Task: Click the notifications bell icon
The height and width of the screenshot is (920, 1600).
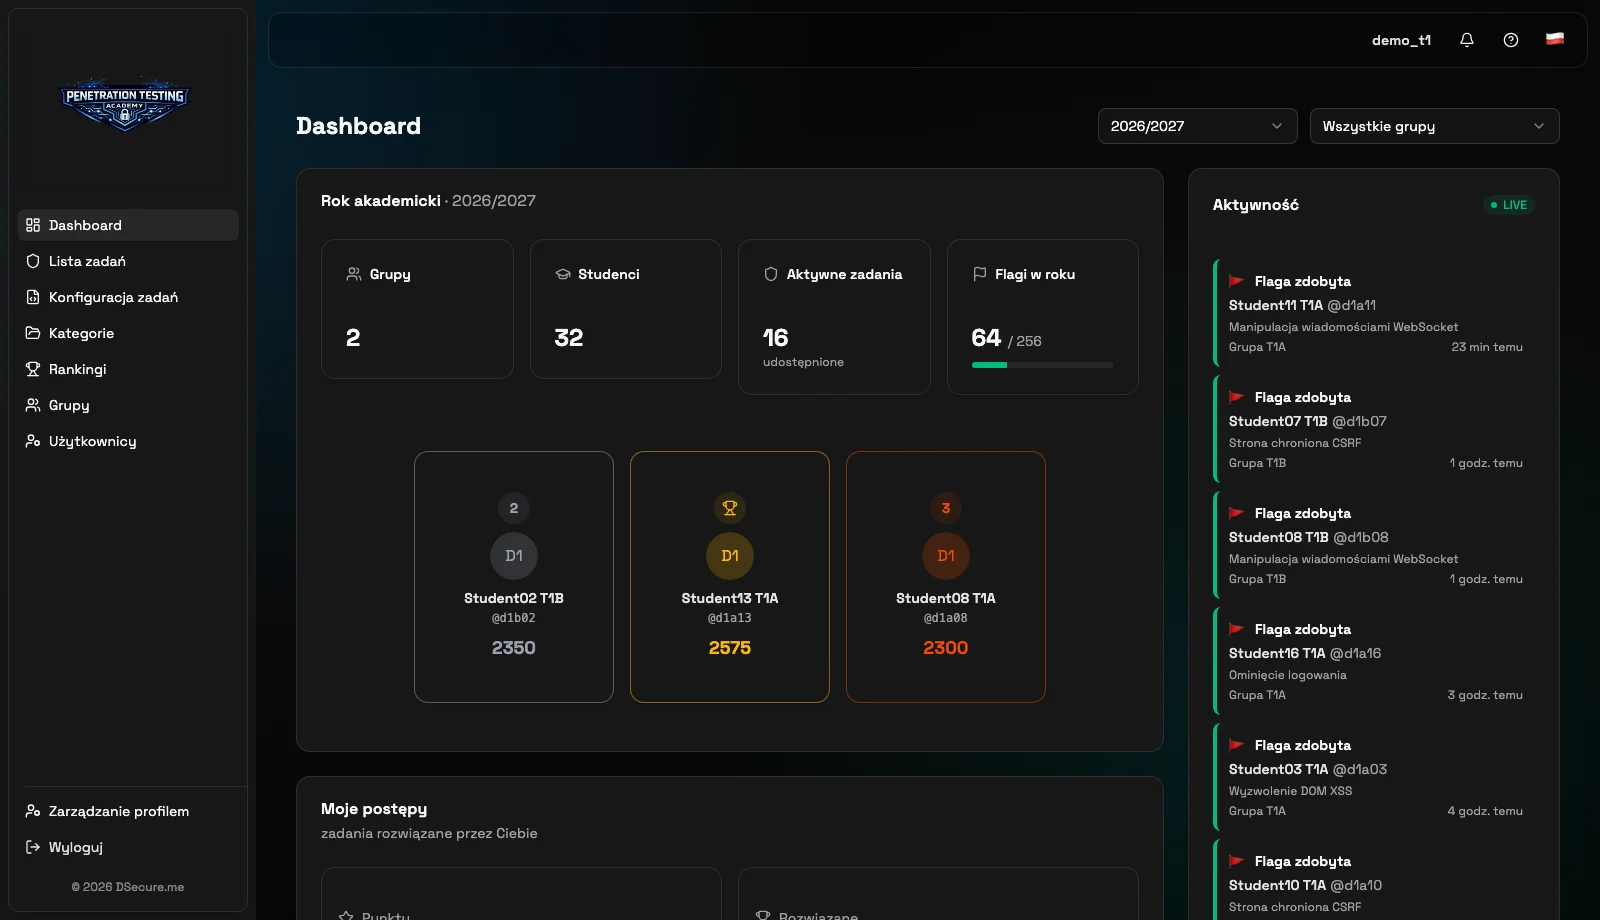Action: [x=1467, y=40]
